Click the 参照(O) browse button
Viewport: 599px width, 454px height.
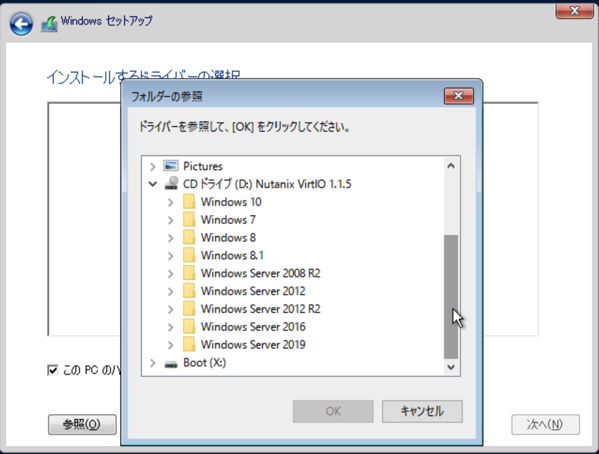tap(82, 424)
